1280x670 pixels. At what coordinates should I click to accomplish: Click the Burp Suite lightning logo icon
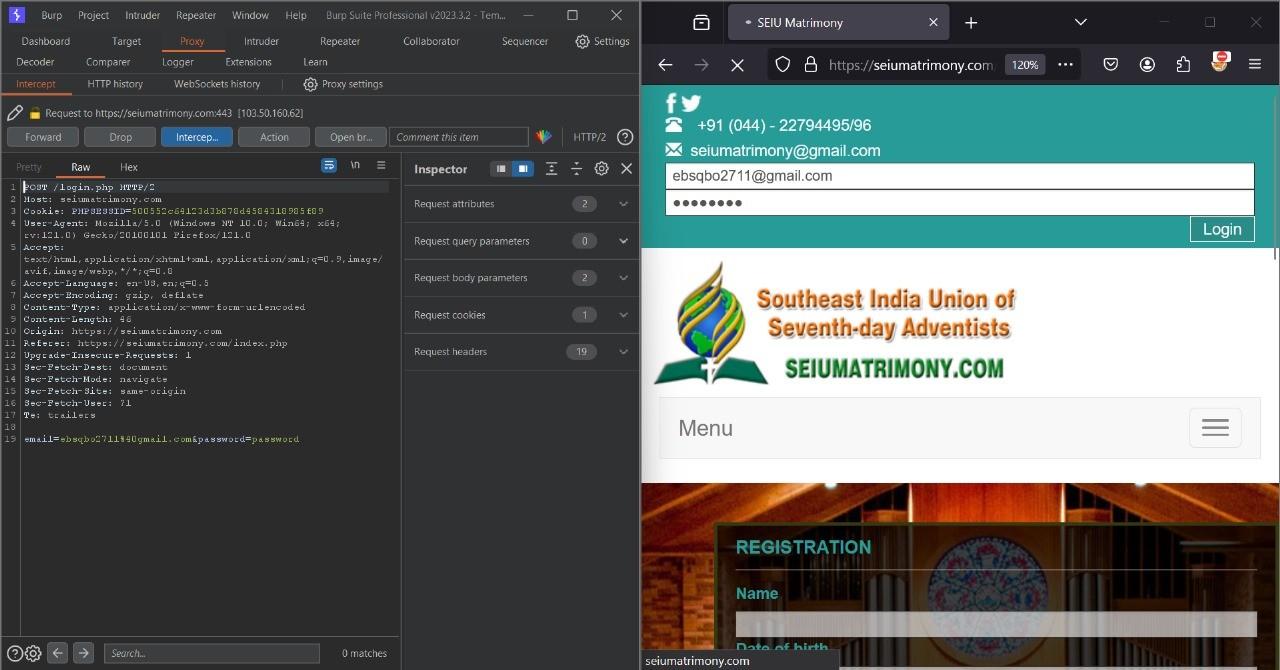coord(15,15)
